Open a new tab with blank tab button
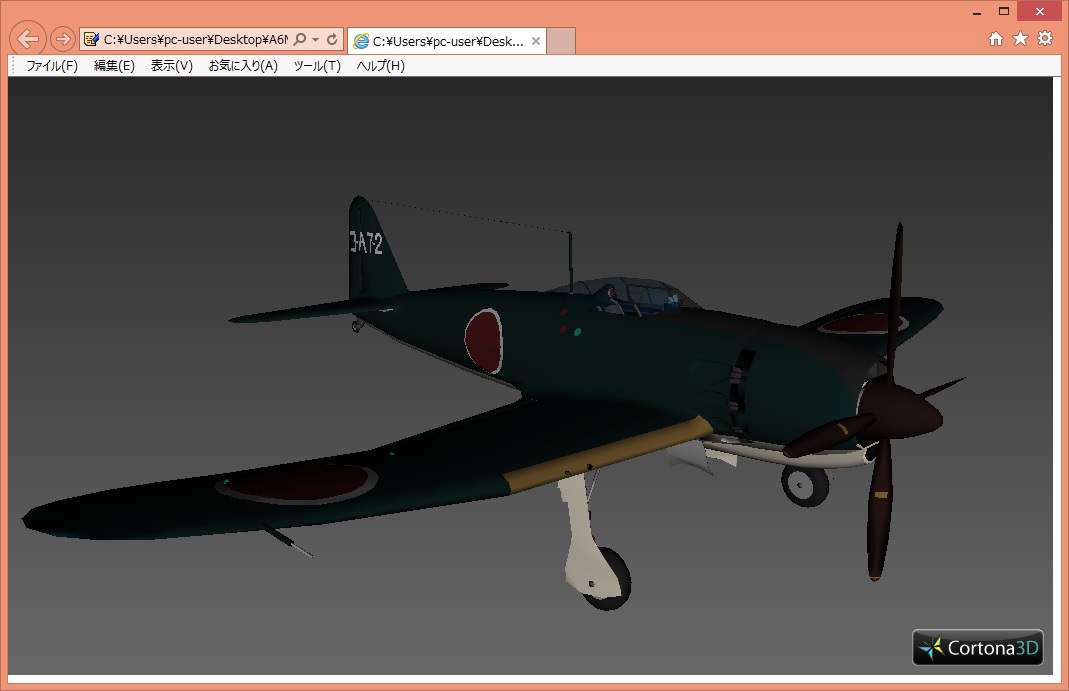Viewport: 1069px width, 691px height. [x=562, y=41]
